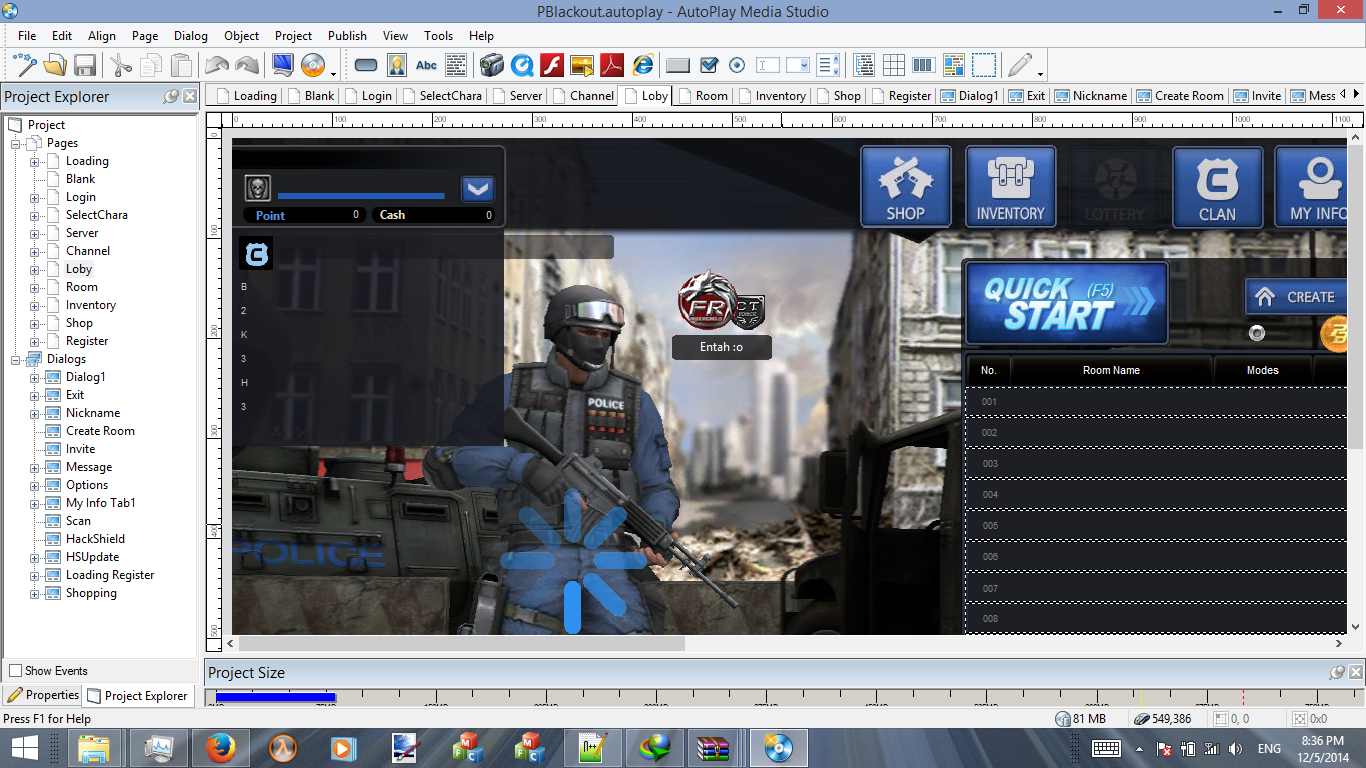Click the Open Project folder icon

pos(55,66)
